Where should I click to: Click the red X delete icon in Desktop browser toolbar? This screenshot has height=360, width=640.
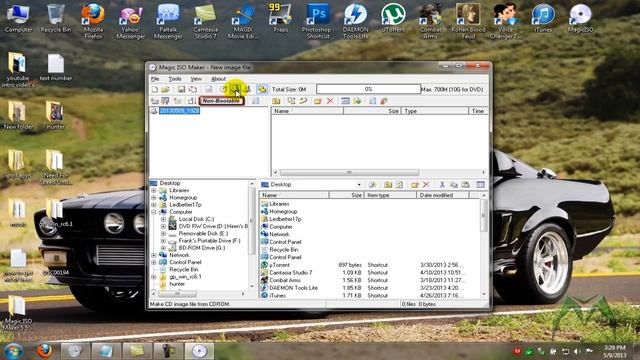coord(426,185)
